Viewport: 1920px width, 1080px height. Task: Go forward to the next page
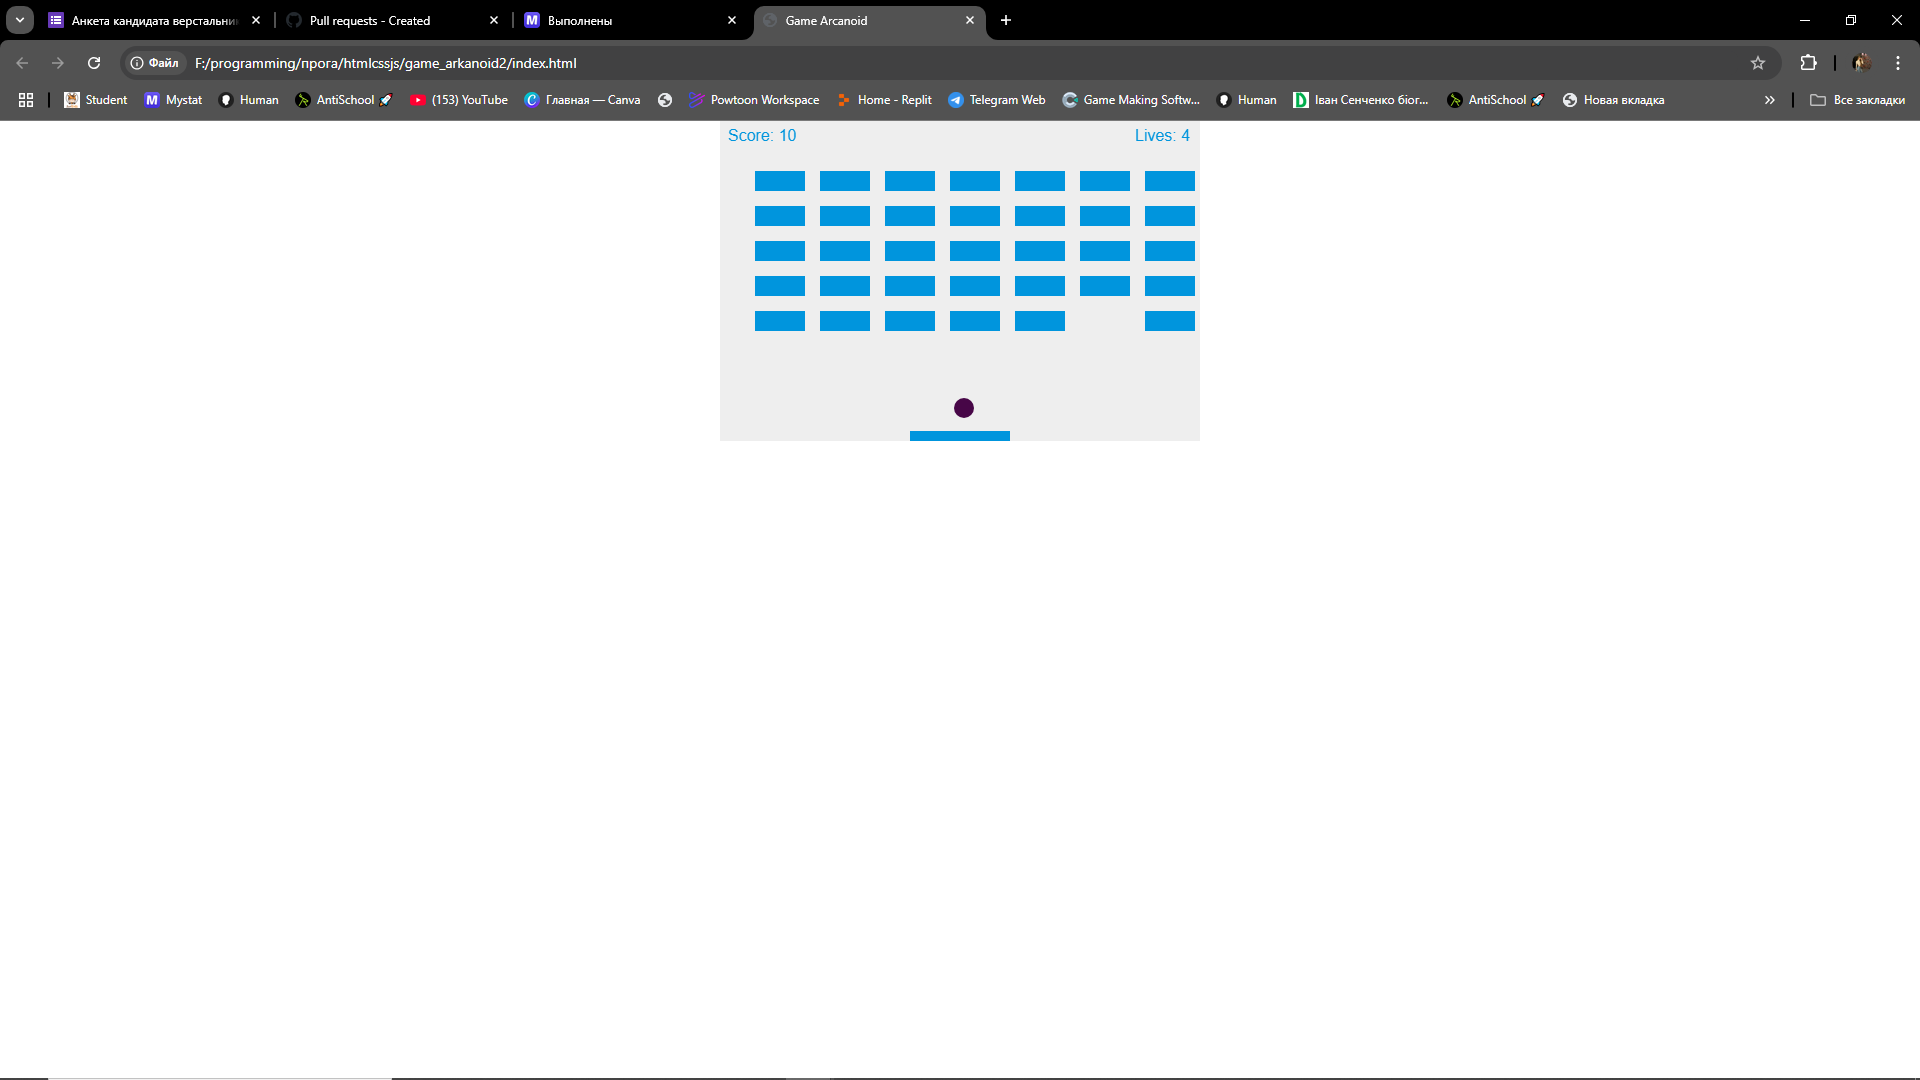pos(58,63)
